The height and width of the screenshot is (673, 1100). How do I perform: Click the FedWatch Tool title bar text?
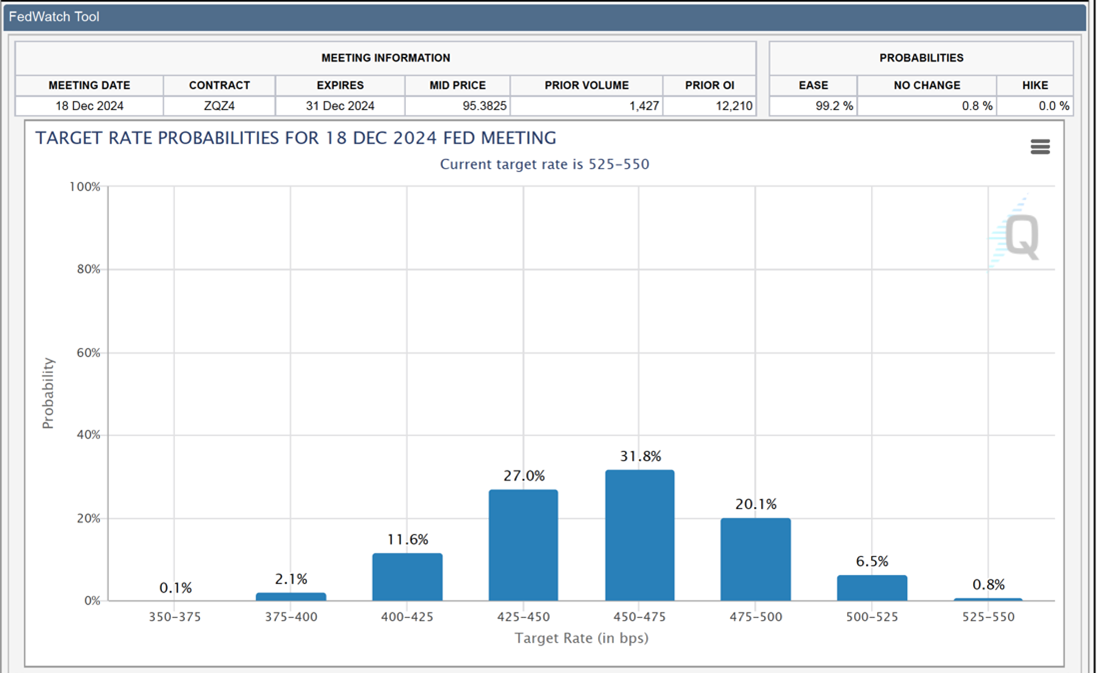click(x=54, y=17)
